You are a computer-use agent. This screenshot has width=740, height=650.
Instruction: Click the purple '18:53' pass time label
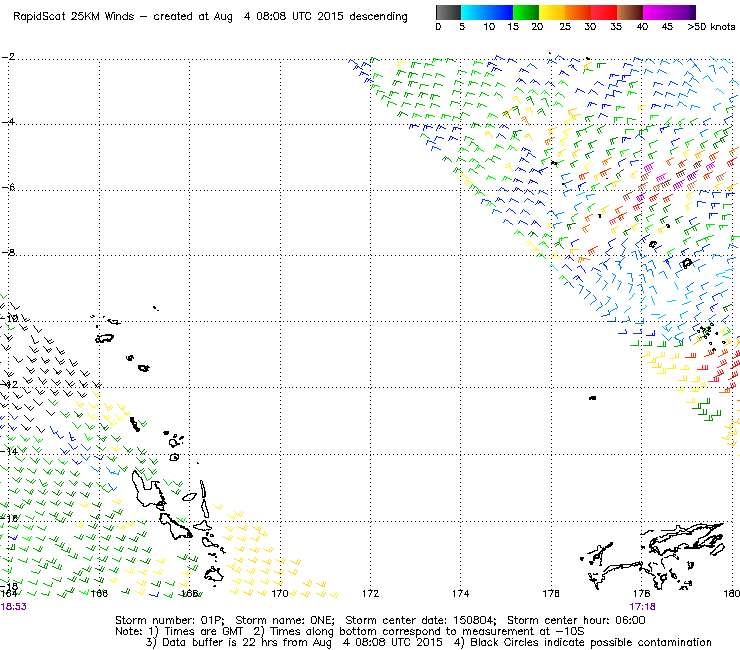coord(13,607)
